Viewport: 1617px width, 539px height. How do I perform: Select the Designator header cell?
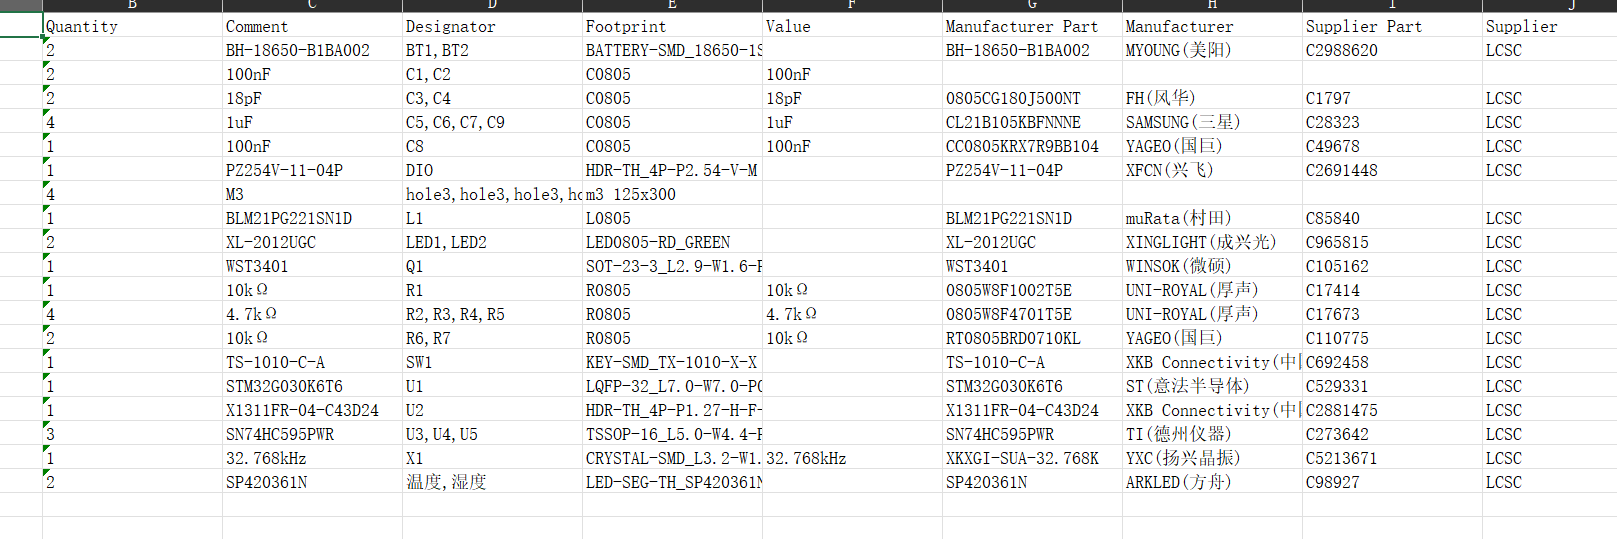click(492, 26)
